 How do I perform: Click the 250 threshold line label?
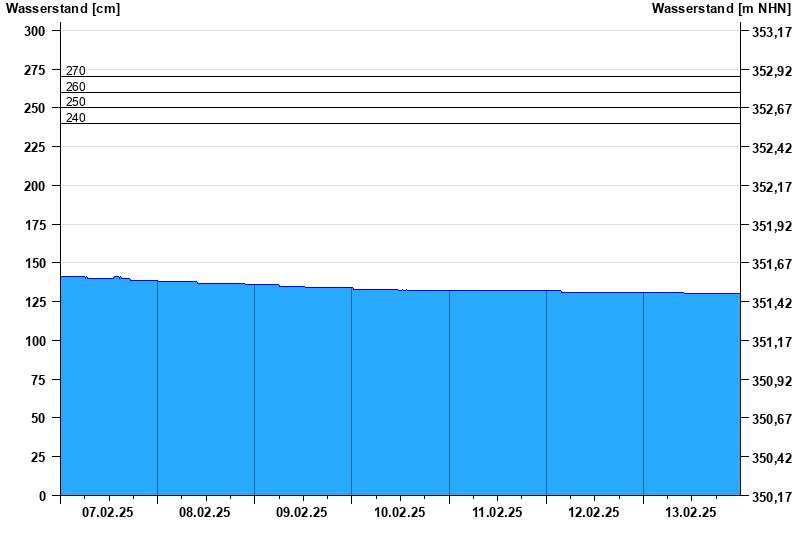(76, 102)
